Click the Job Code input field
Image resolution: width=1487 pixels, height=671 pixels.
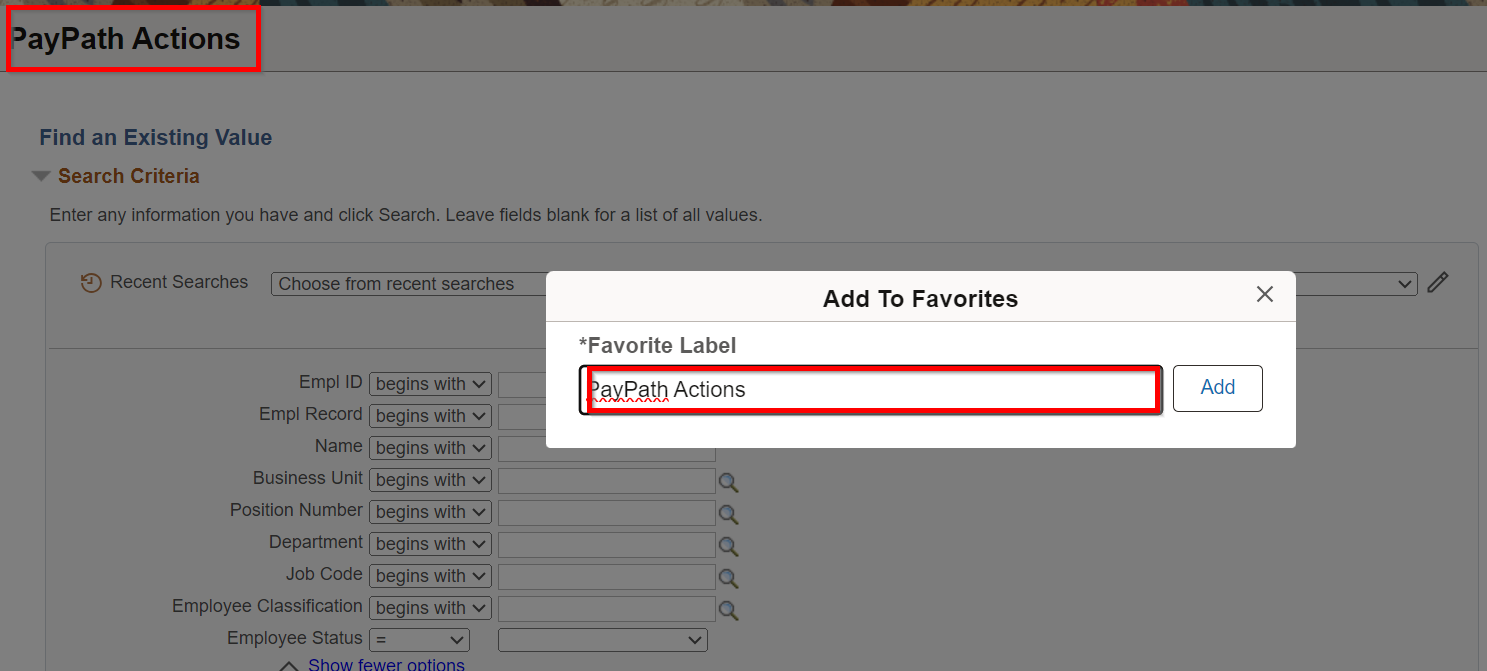606,578
